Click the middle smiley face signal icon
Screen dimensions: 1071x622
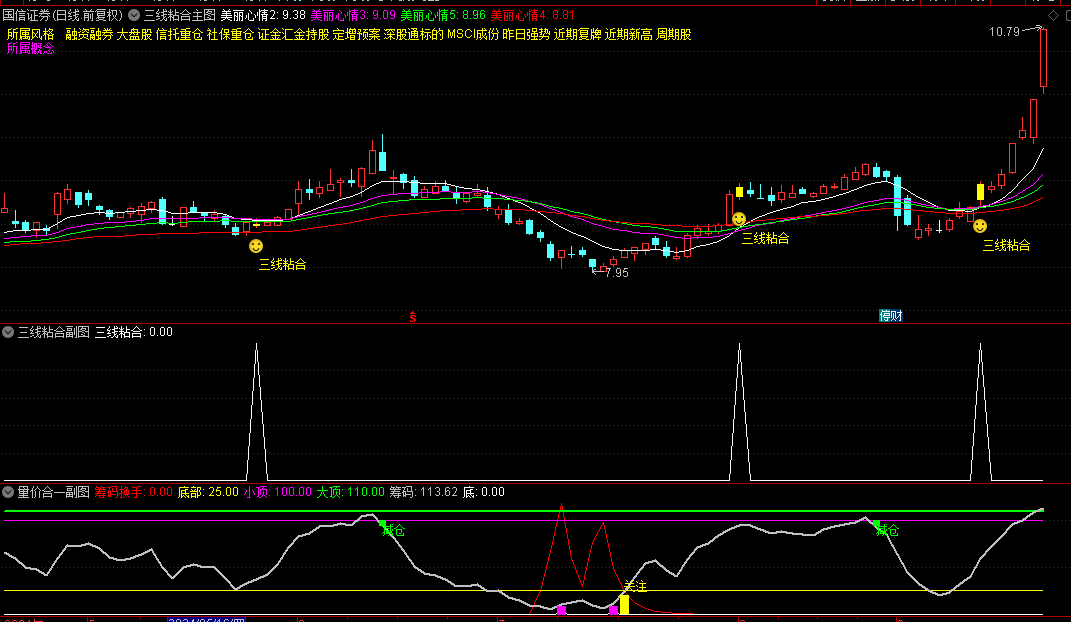[739, 219]
